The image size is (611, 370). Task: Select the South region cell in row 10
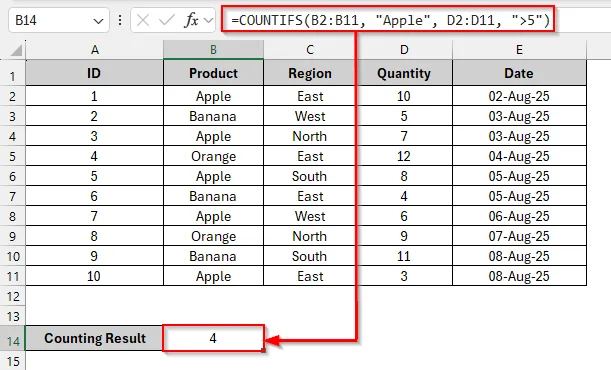click(x=310, y=256)
